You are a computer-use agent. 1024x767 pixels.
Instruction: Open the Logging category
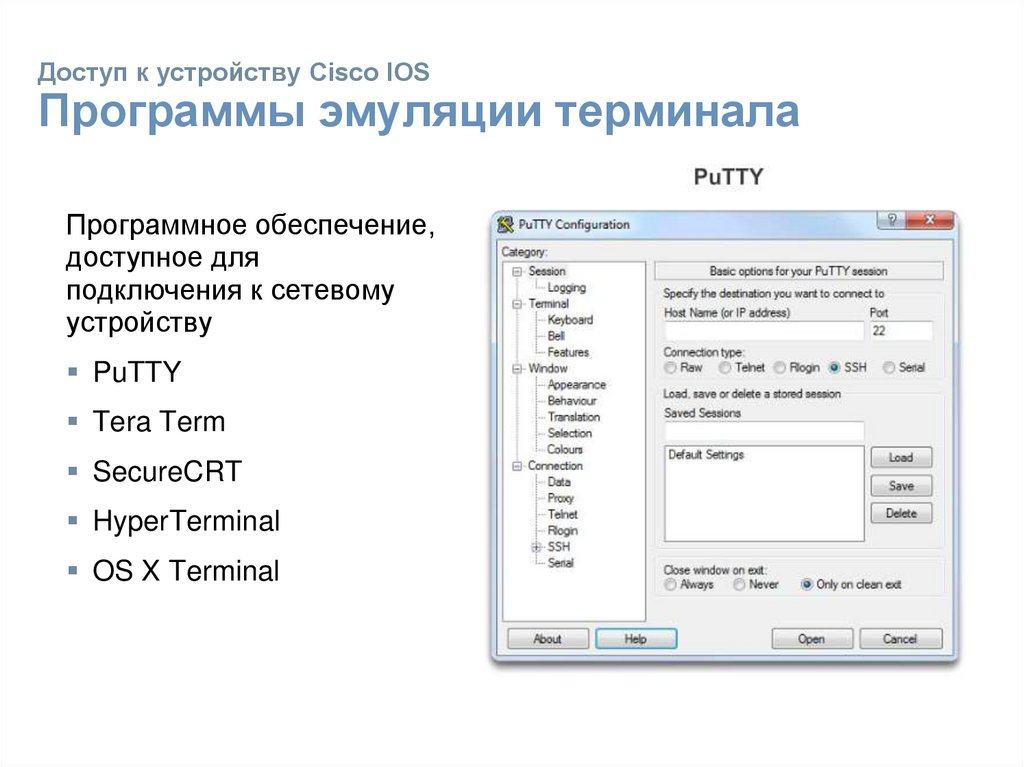[566, 287]
